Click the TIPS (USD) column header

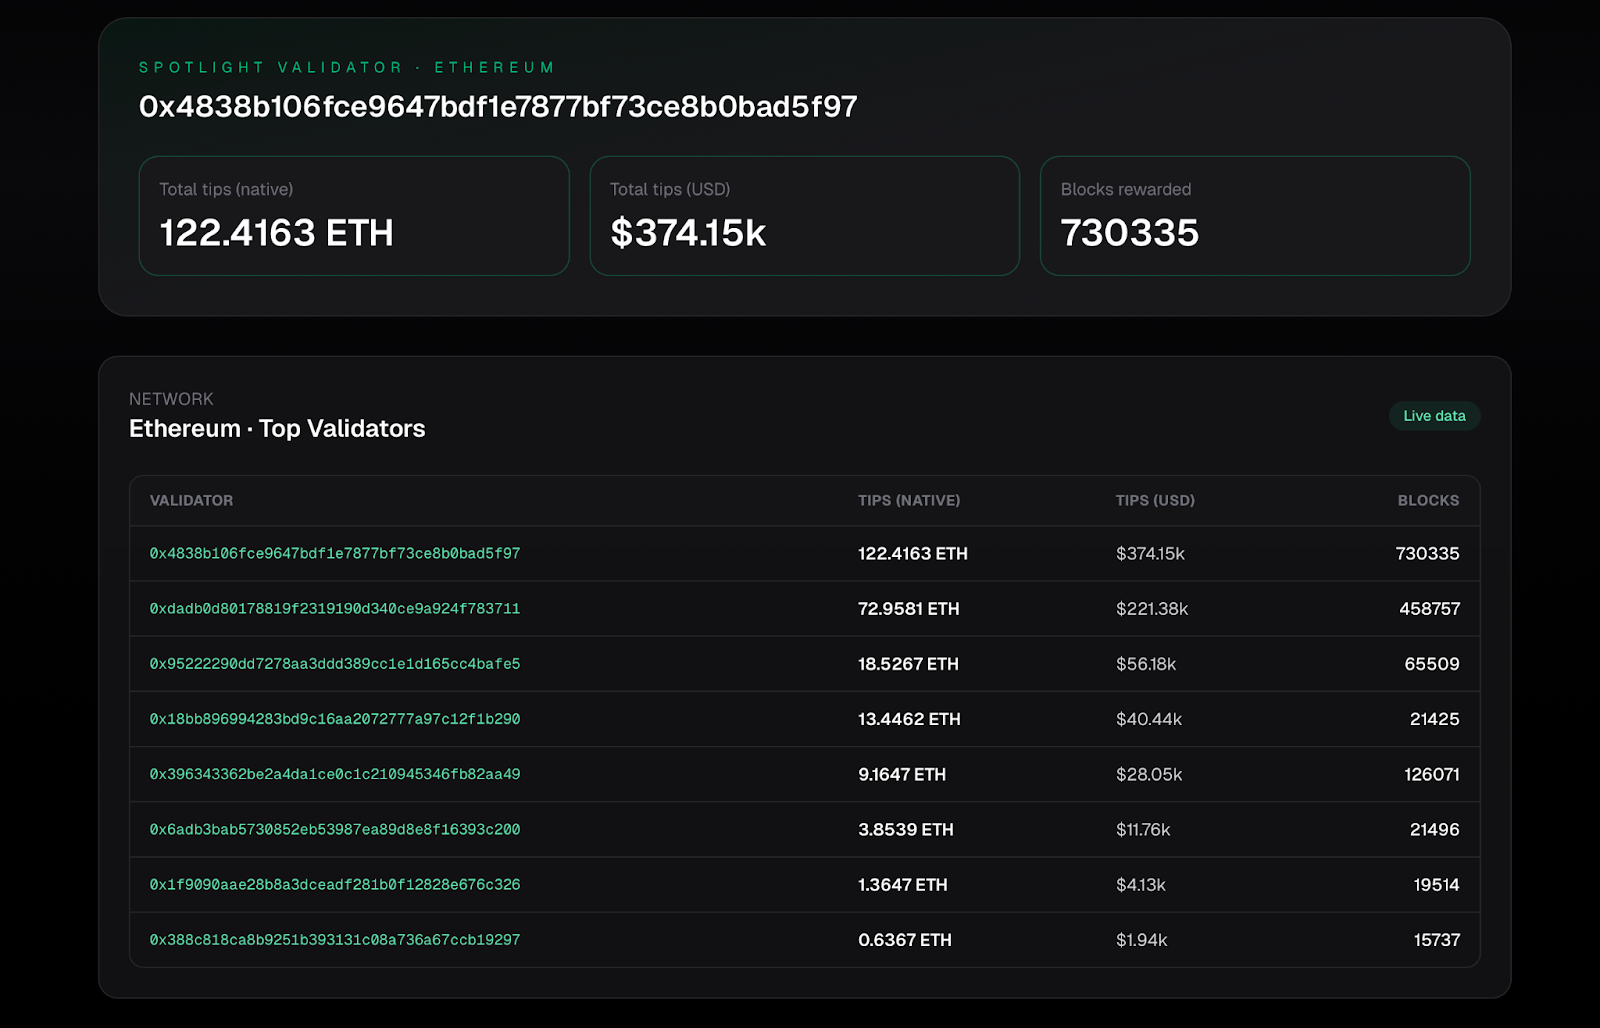point(1155,500)
